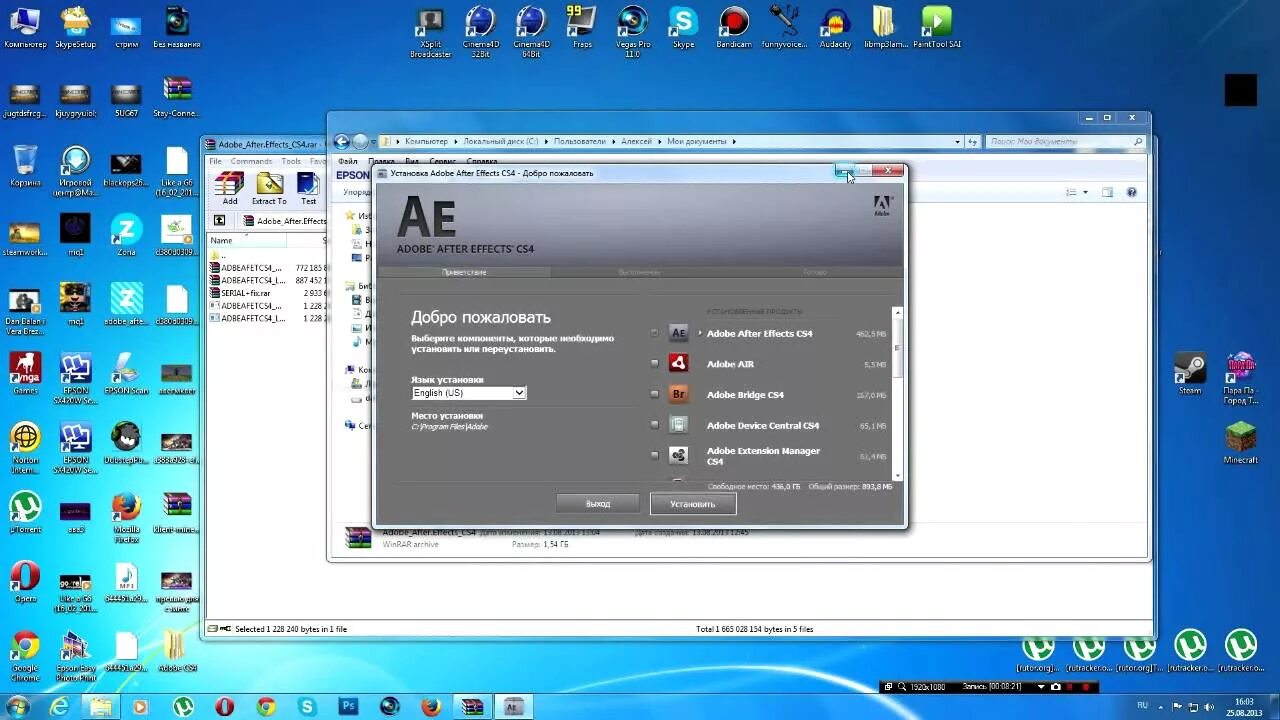Open the File menu in WinRAR

216,161
